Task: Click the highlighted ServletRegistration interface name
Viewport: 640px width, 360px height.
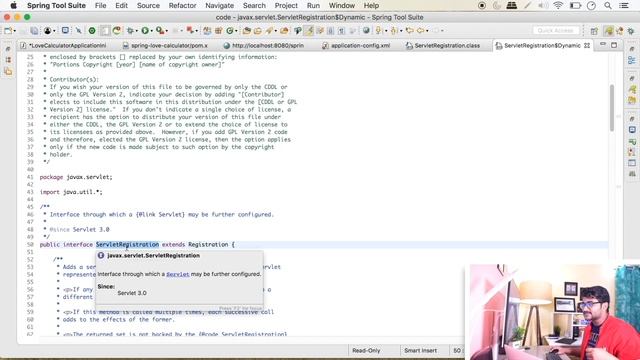Action: click(127, 244)
